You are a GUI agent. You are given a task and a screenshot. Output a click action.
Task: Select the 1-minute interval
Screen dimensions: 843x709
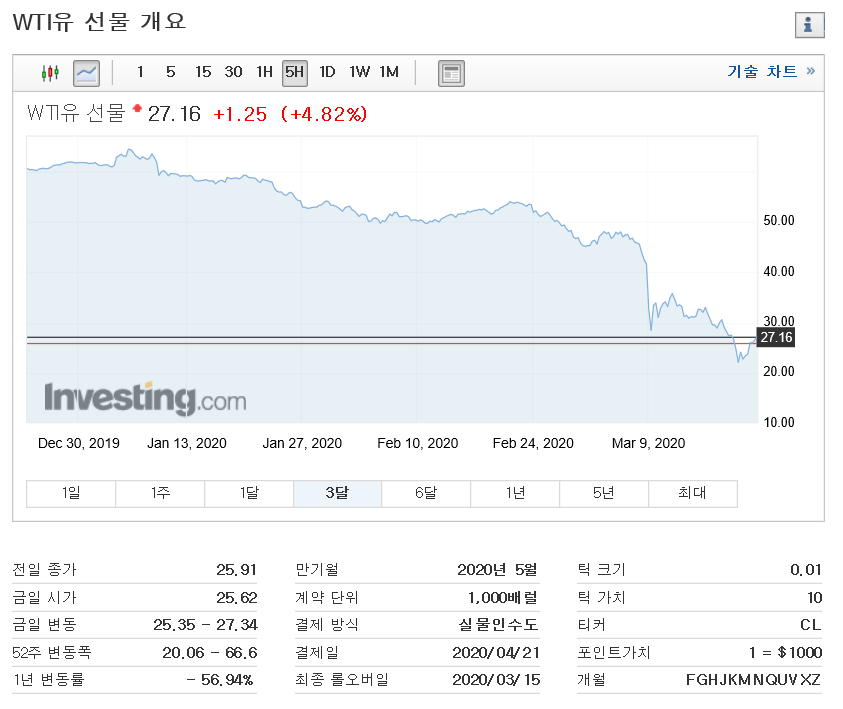click(x=140, y=72)
